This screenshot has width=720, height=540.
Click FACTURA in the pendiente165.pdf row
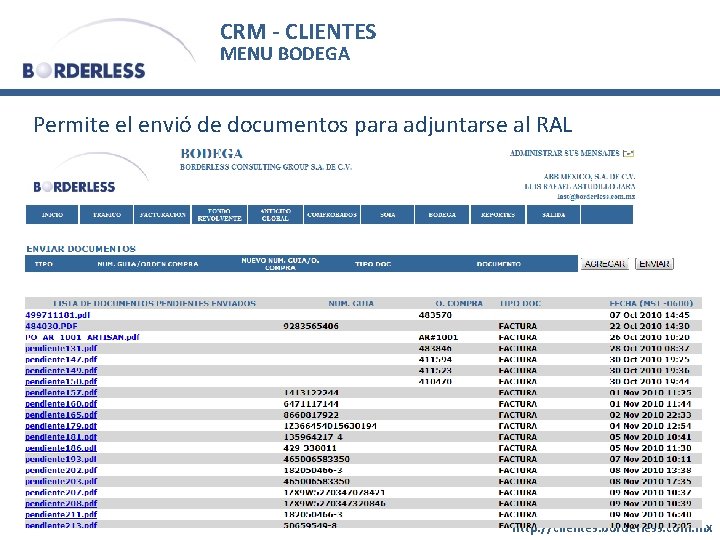tap(518, 415)
